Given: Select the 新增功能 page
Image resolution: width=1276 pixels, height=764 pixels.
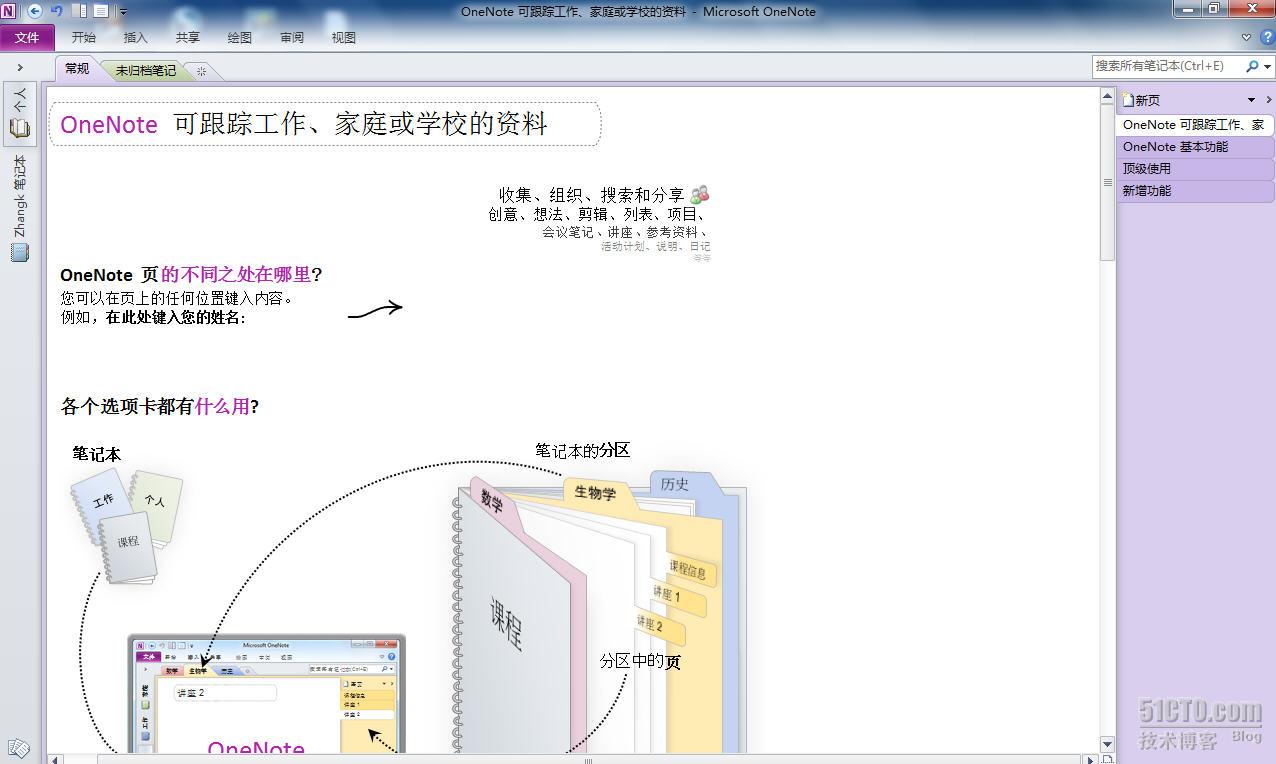Looking at the screenshot, I should pos(1195,191).
